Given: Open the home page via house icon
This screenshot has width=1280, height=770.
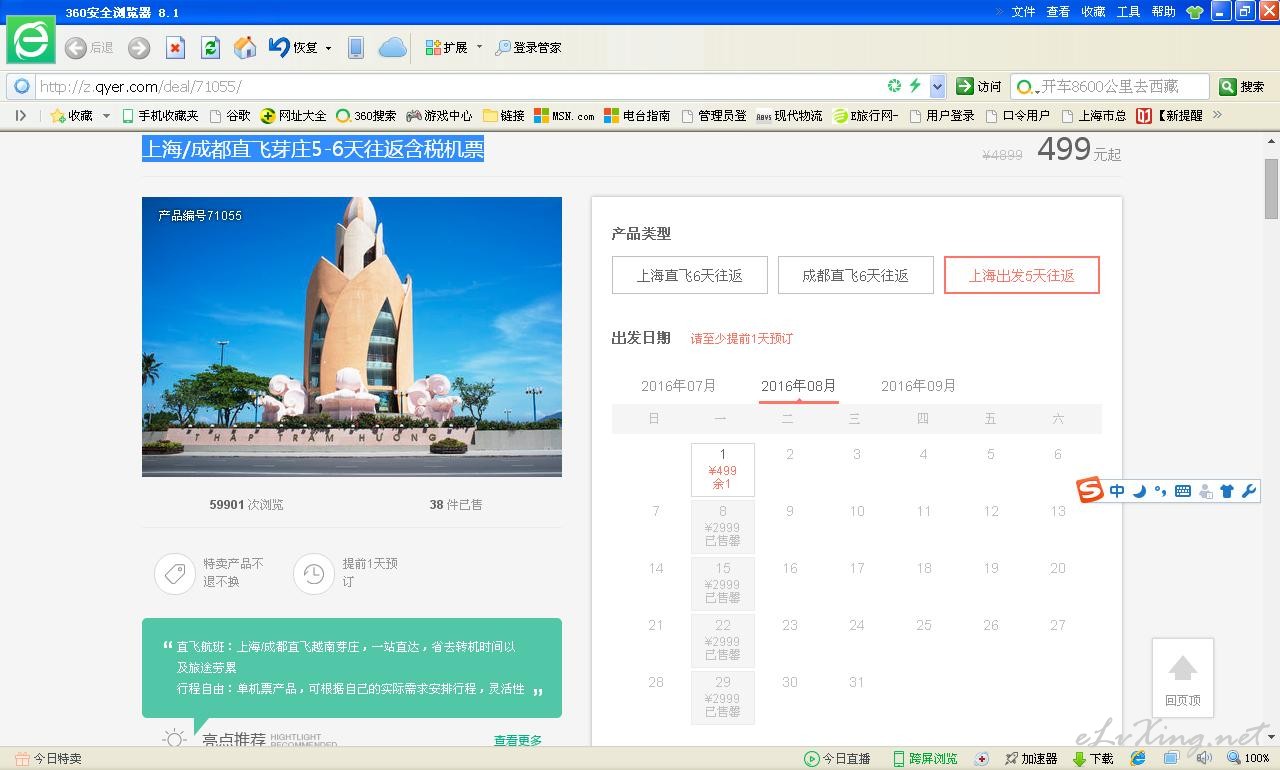Looking at the screenshot, I should click(x=245, y=47).
